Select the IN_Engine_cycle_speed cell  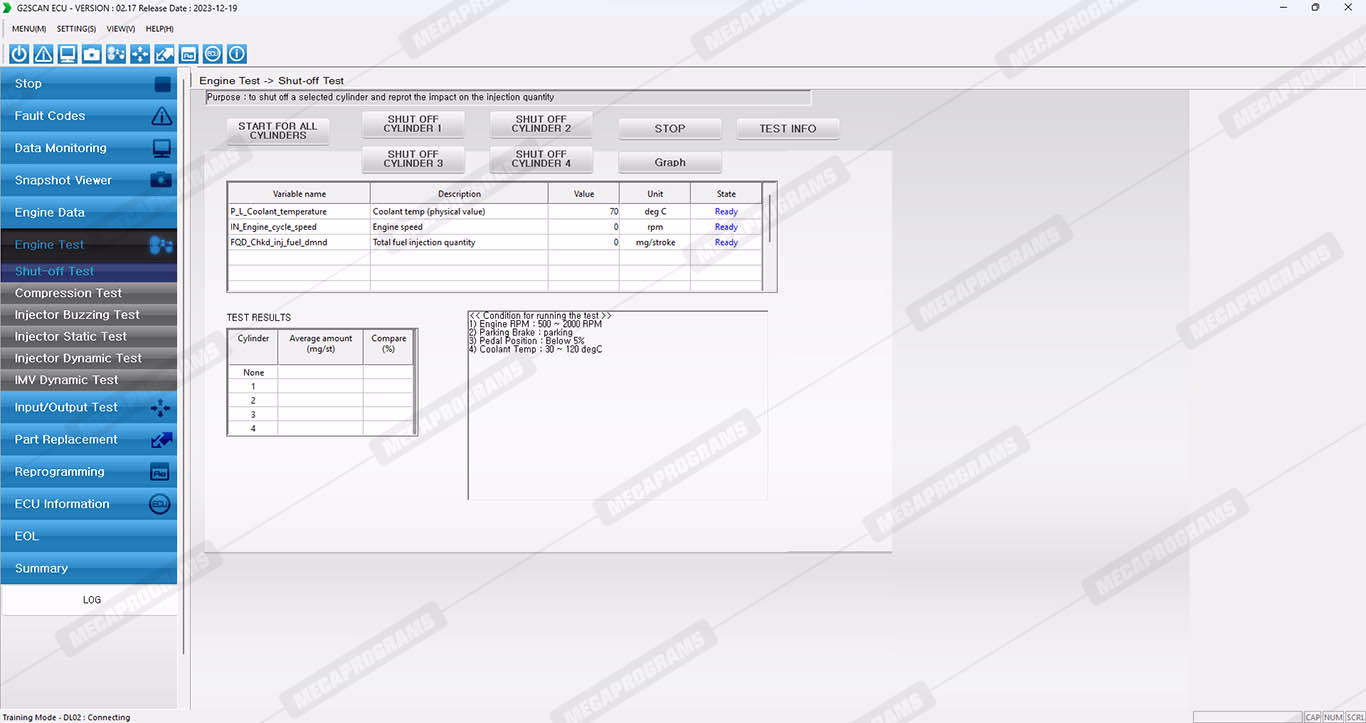299,227
